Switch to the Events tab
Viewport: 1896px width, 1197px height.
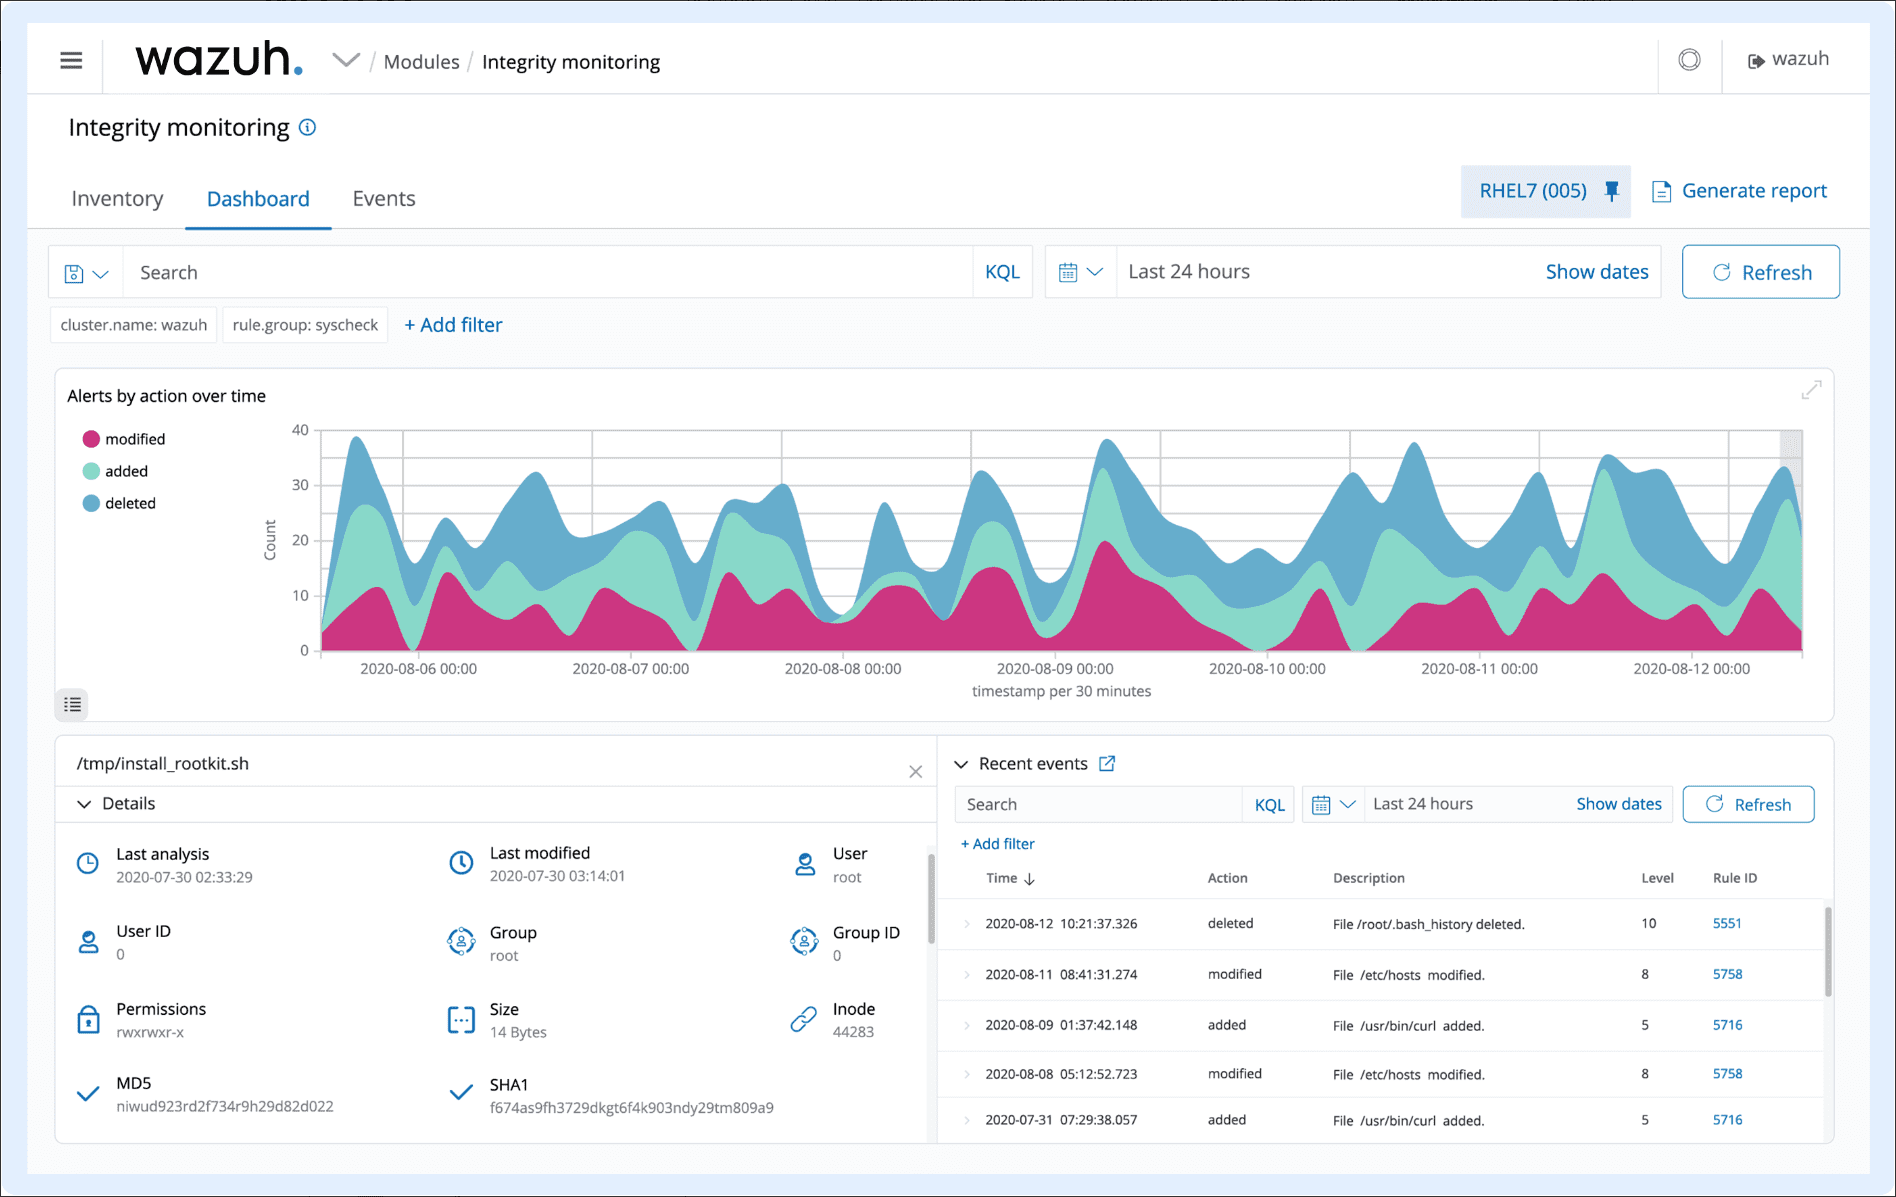coord(383,199)
